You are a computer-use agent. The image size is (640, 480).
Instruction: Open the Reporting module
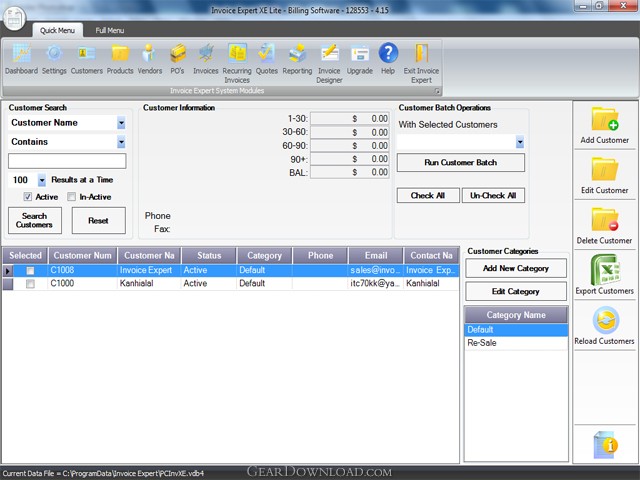(x=297, y=59)
